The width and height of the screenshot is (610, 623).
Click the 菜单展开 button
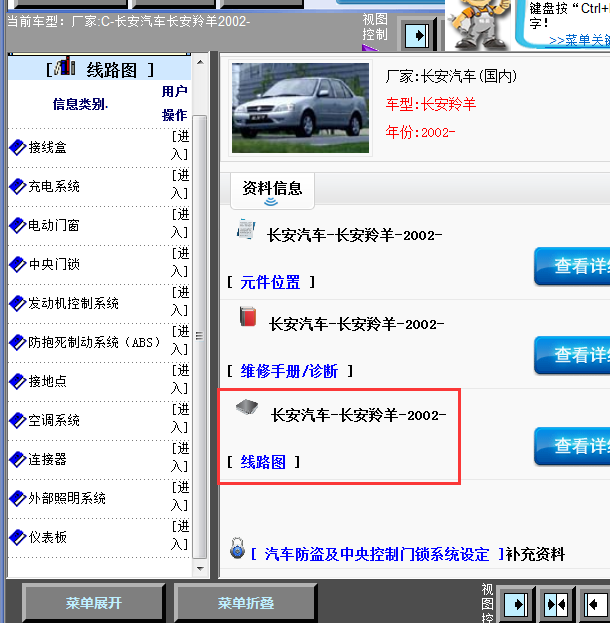(x=93, y=603)
